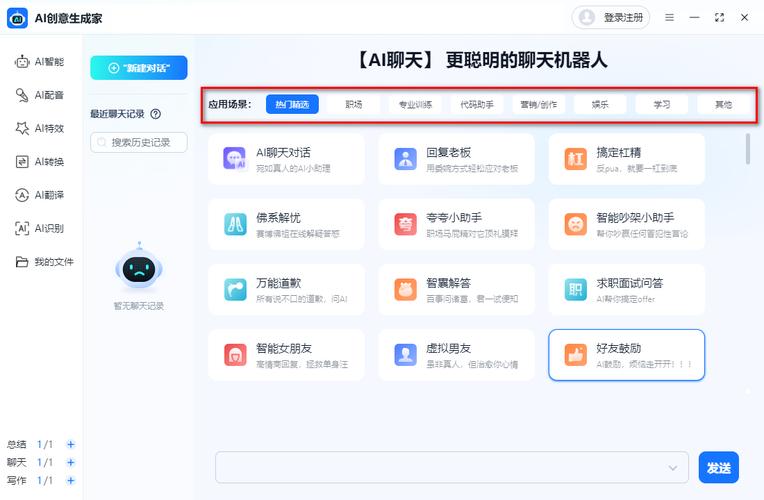Select the 娱乐 scene tab
Viewport: 764px width, 500px height.
[600, 104]
